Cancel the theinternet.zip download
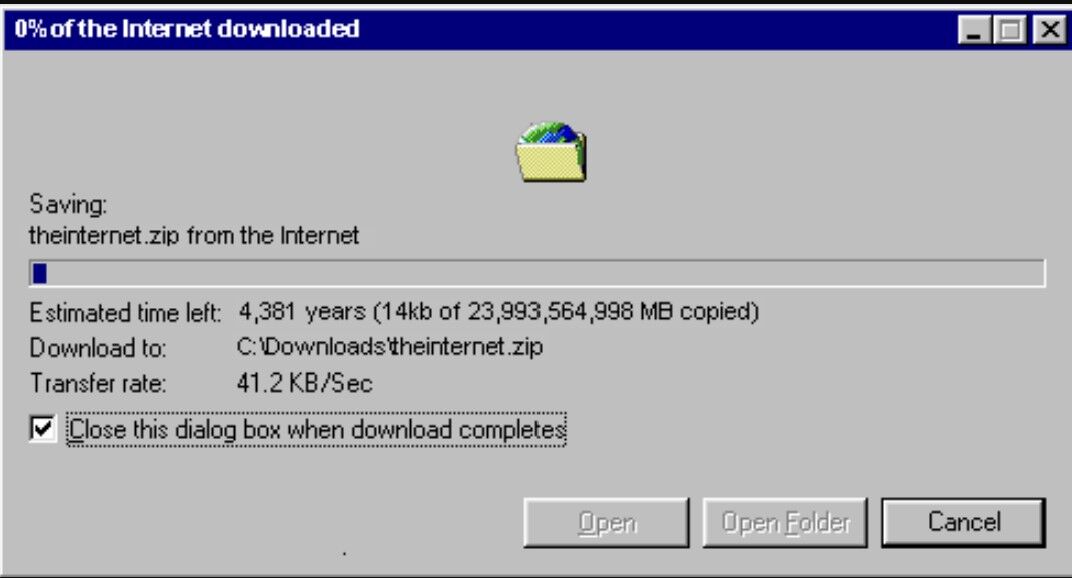Viewport: 1072px width, 578px height. [963, 523]
